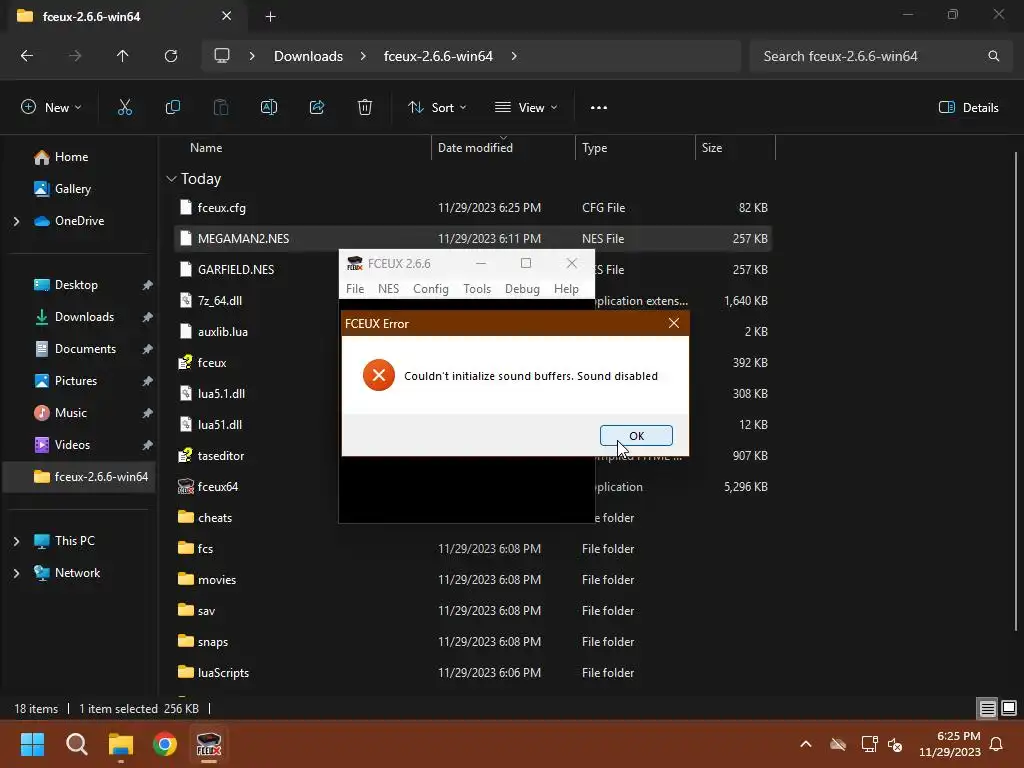
Task: Open Desktop in the navigation pane
Action: 76,285
